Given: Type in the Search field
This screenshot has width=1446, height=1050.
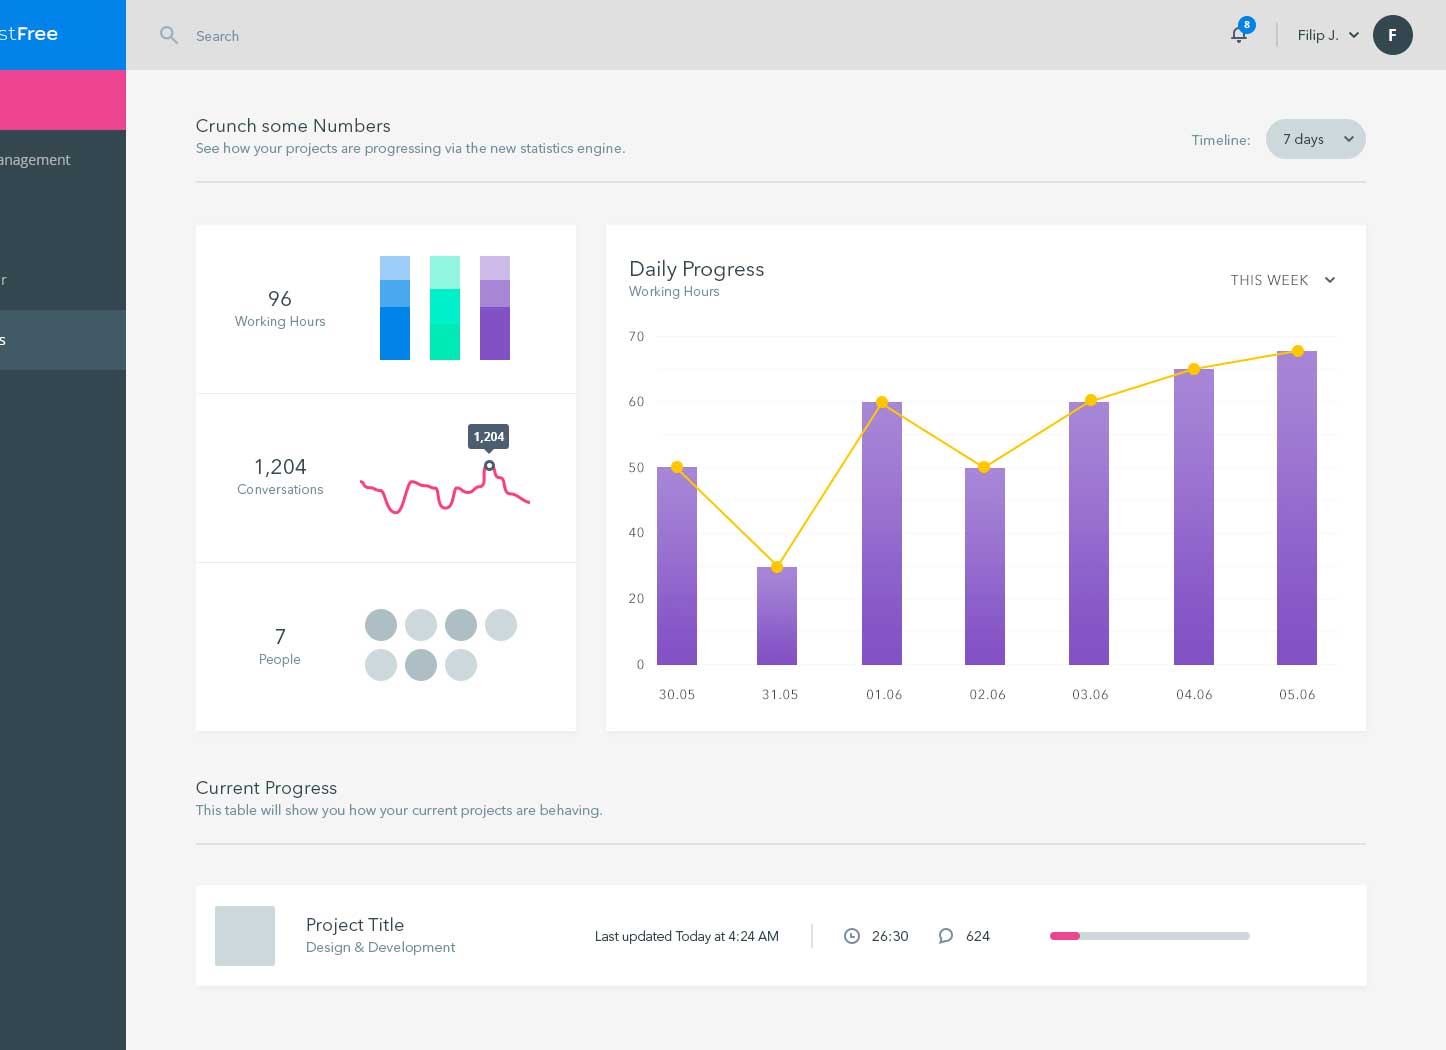Looking at the screenshot, I should click(400, 36).
